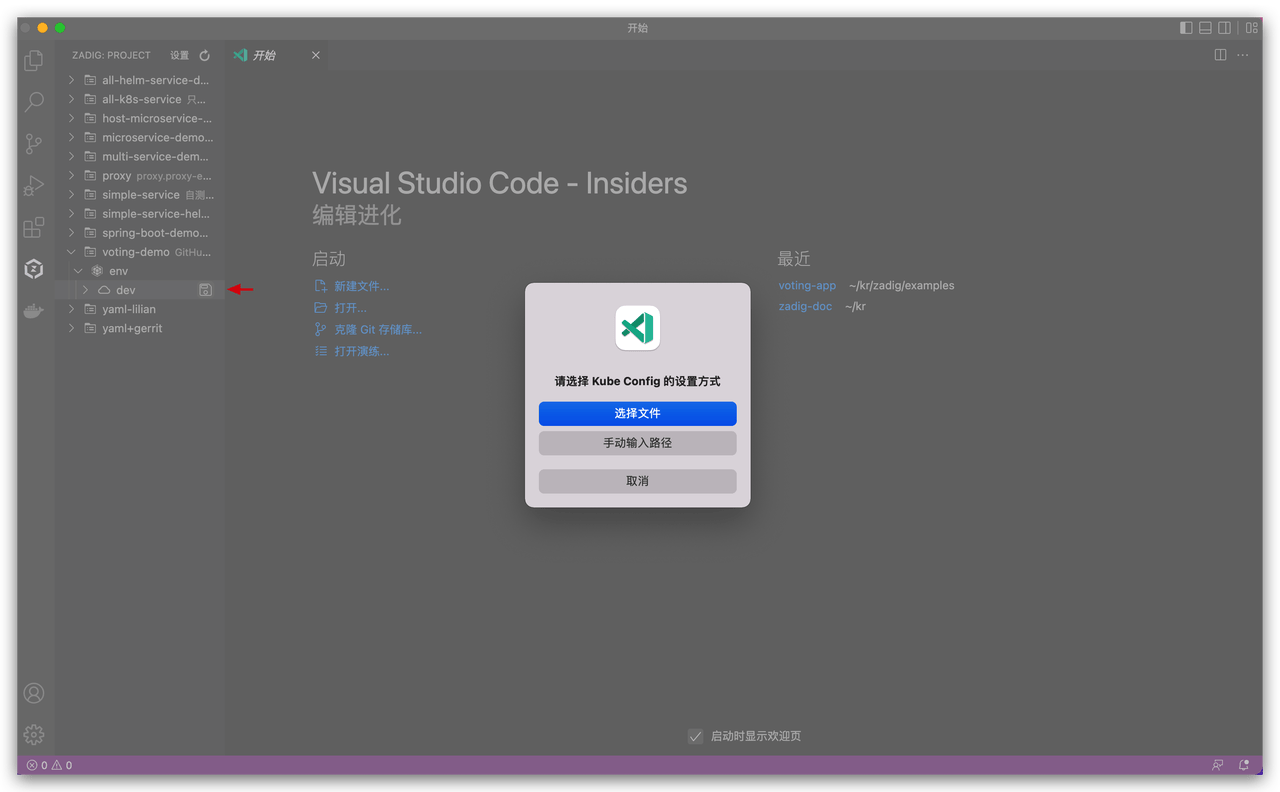Toggle the 启动时显示欢迎页 checkbox

[x=695, y=736]
